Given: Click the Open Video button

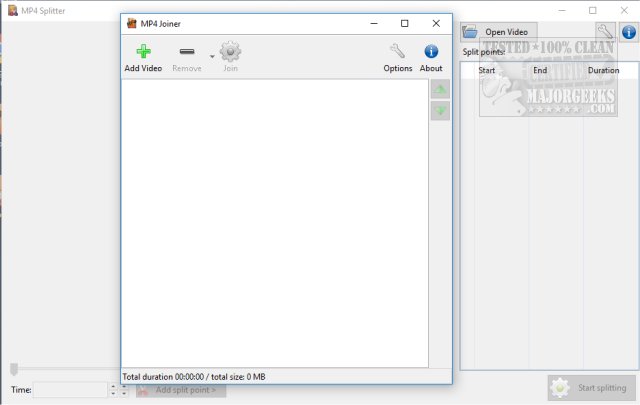Looking at the screenshot, I should click(499, 32).
